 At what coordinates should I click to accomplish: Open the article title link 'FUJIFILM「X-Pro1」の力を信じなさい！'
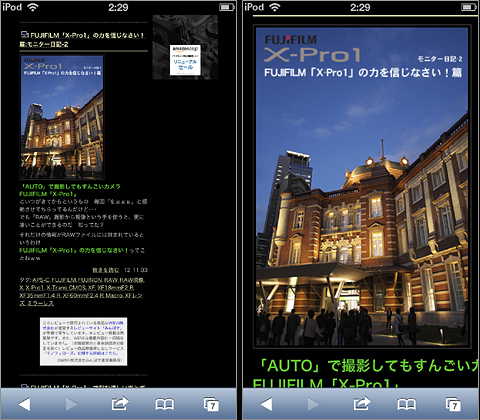pyautogui.click(x=87, y=35)
